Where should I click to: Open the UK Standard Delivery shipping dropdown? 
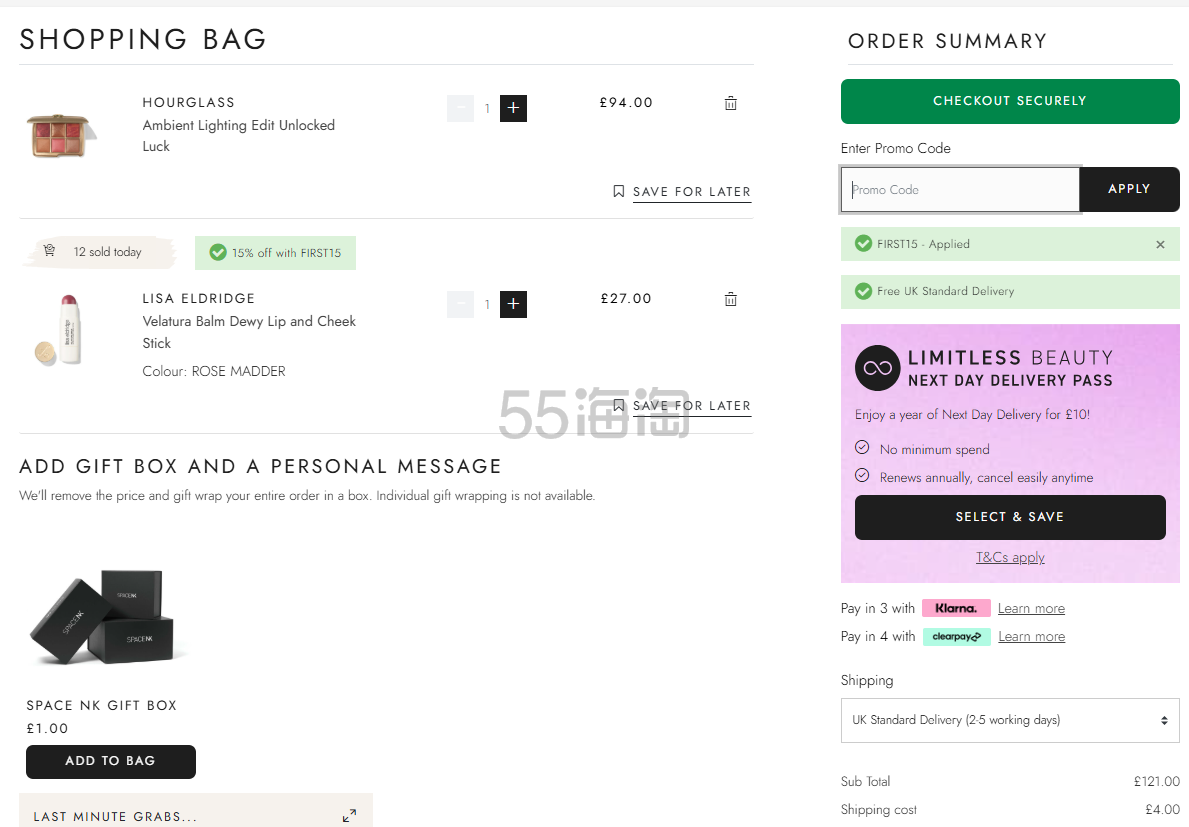pos(1010,720)
